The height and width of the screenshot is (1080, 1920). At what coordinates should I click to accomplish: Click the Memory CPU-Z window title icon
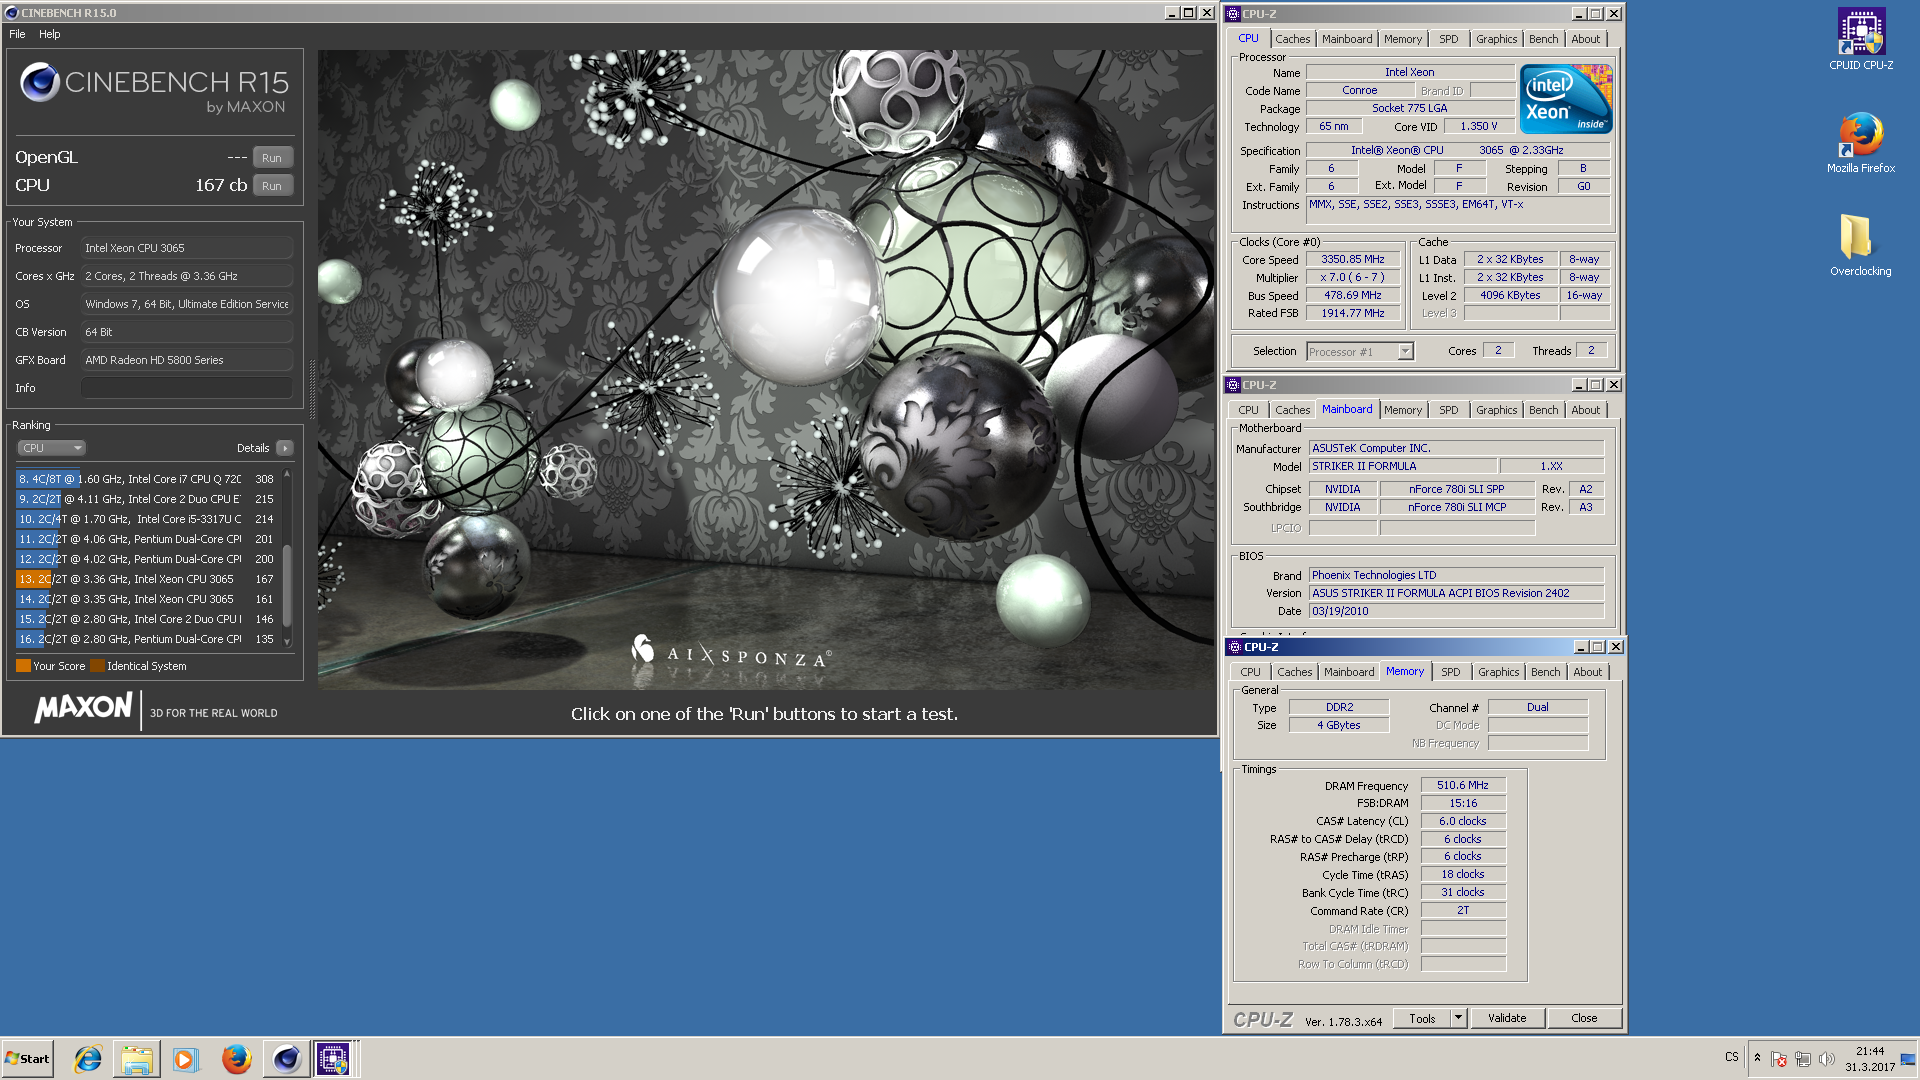coord(1235,647)
